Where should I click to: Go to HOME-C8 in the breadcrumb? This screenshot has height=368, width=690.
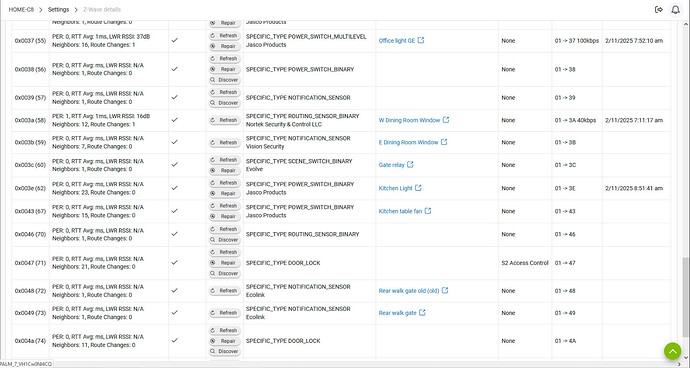pos(21,9)
